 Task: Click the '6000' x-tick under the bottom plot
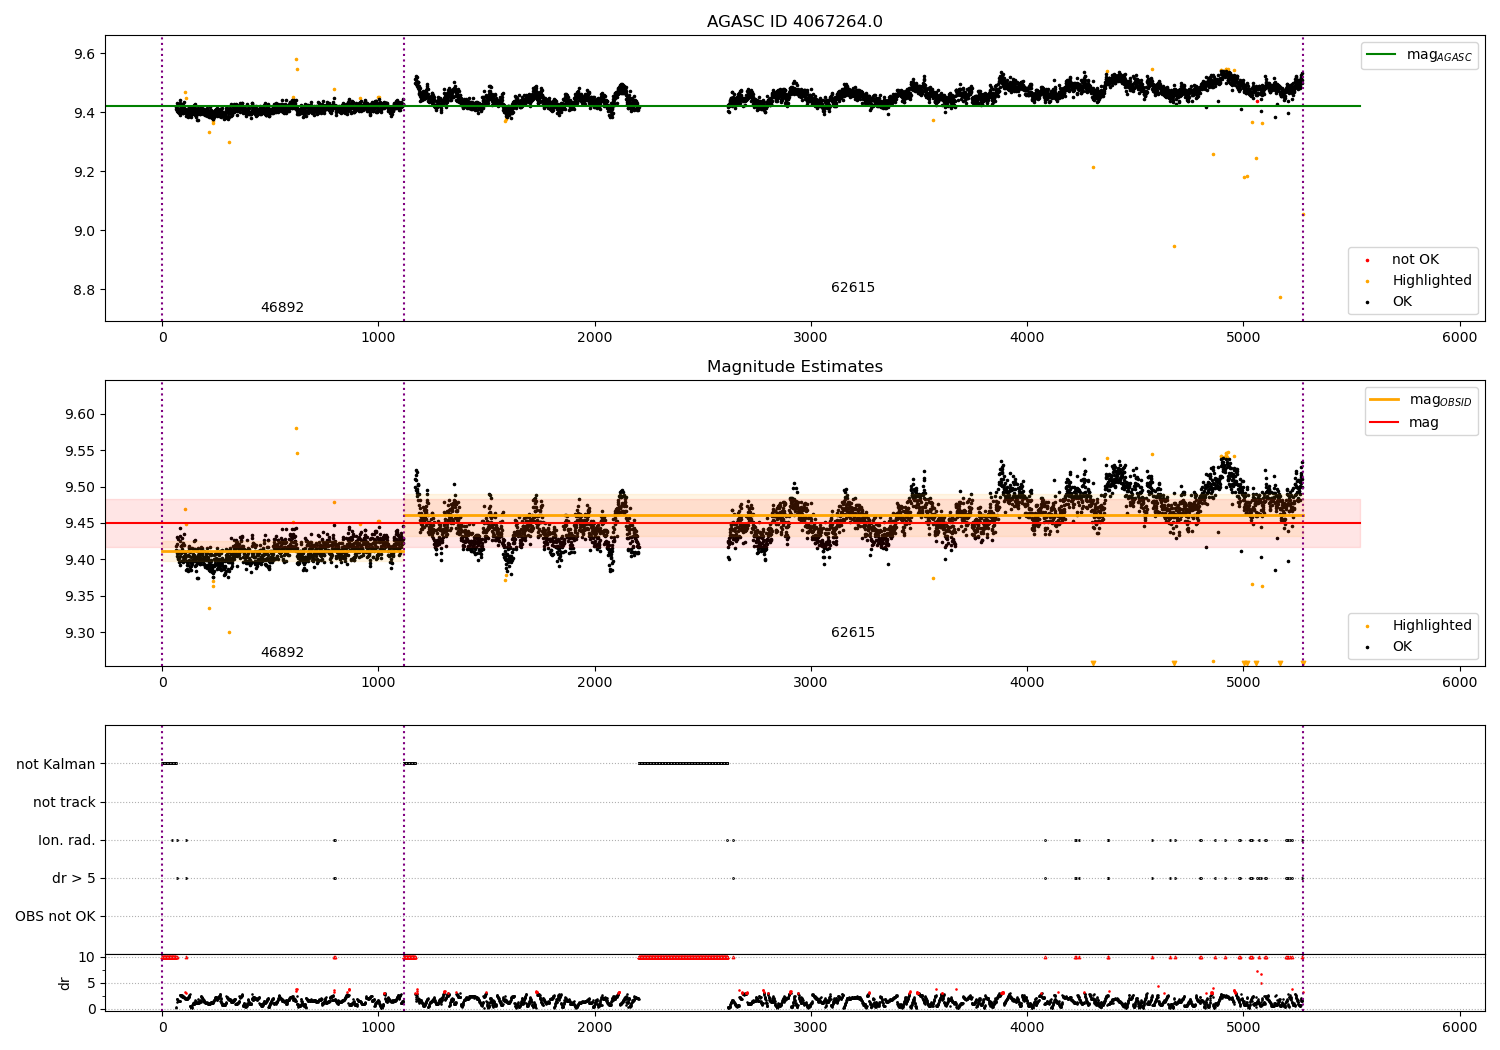(x=1460, y=1028)
